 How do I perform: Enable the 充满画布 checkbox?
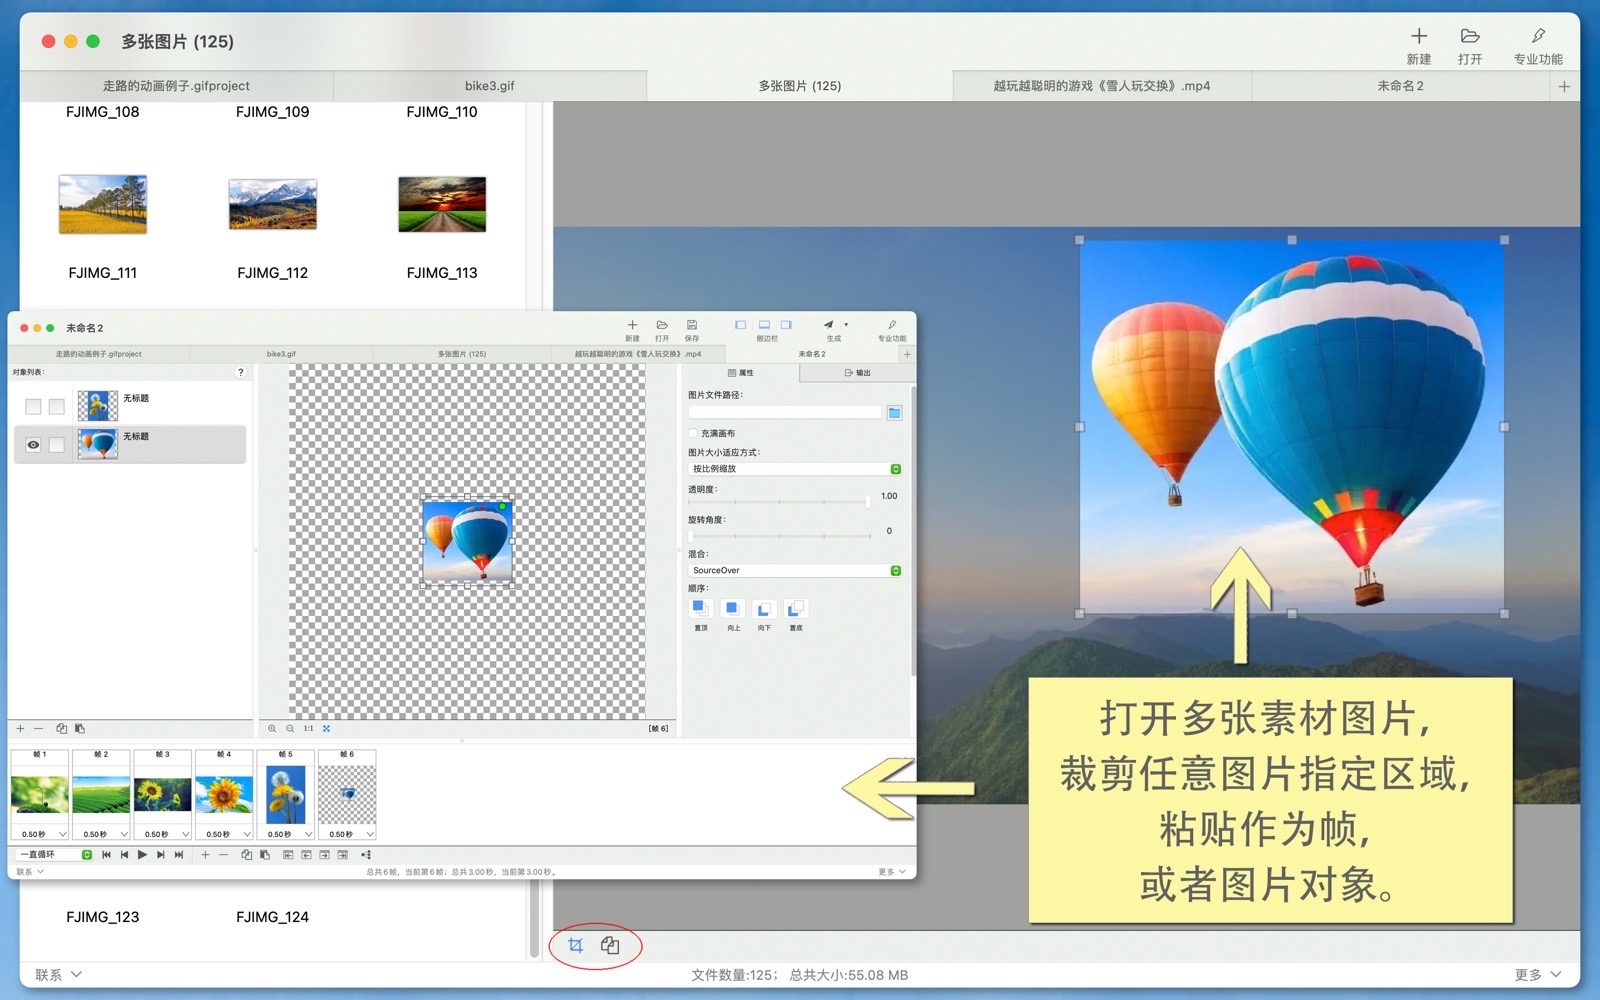[x=693, y=433]
